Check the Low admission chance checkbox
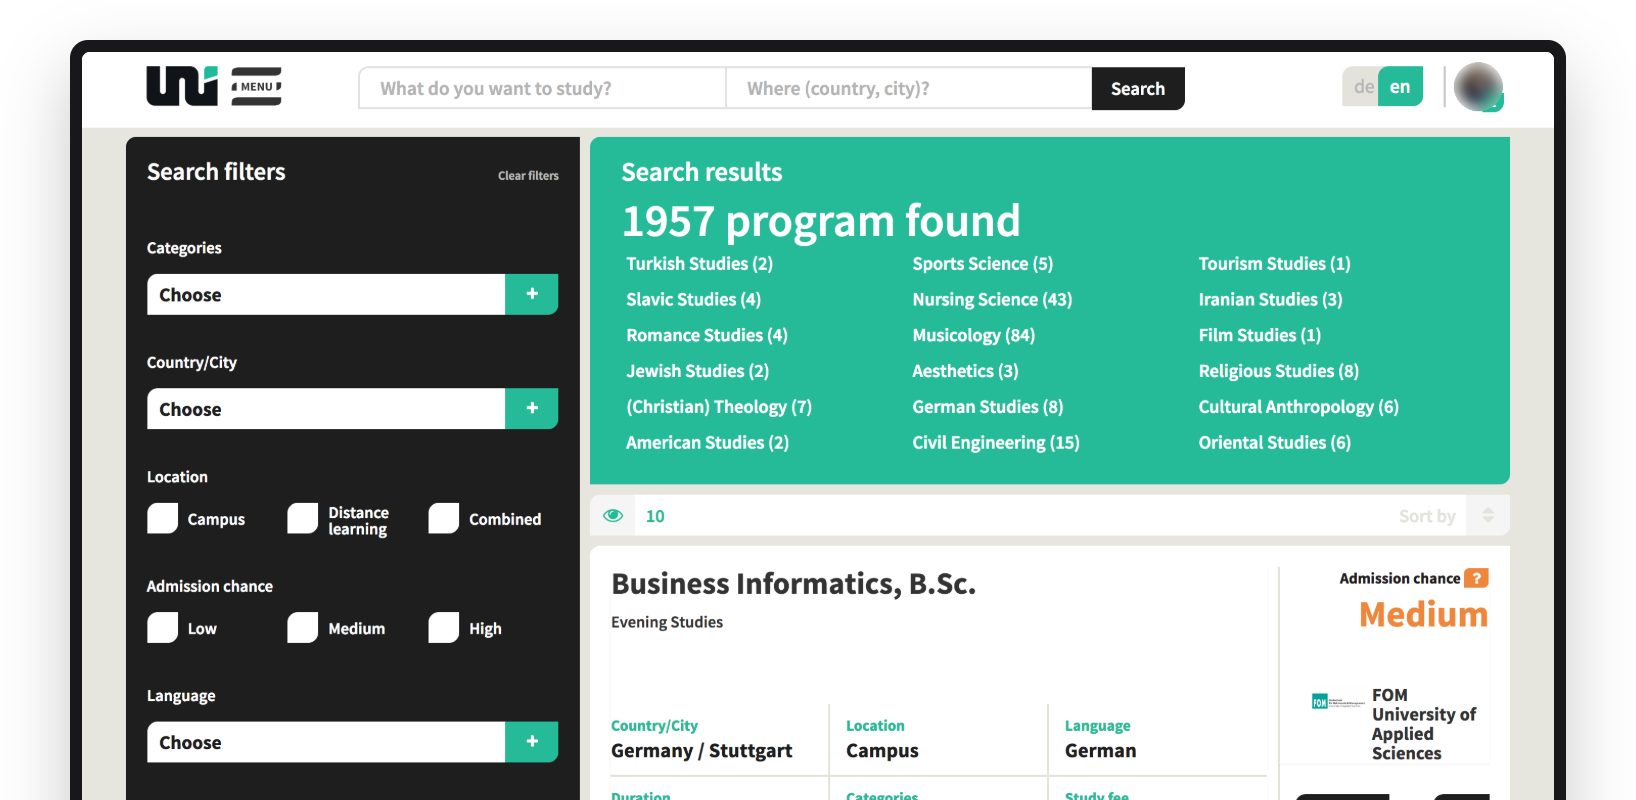1636x800 pixels. coord(162,628)
